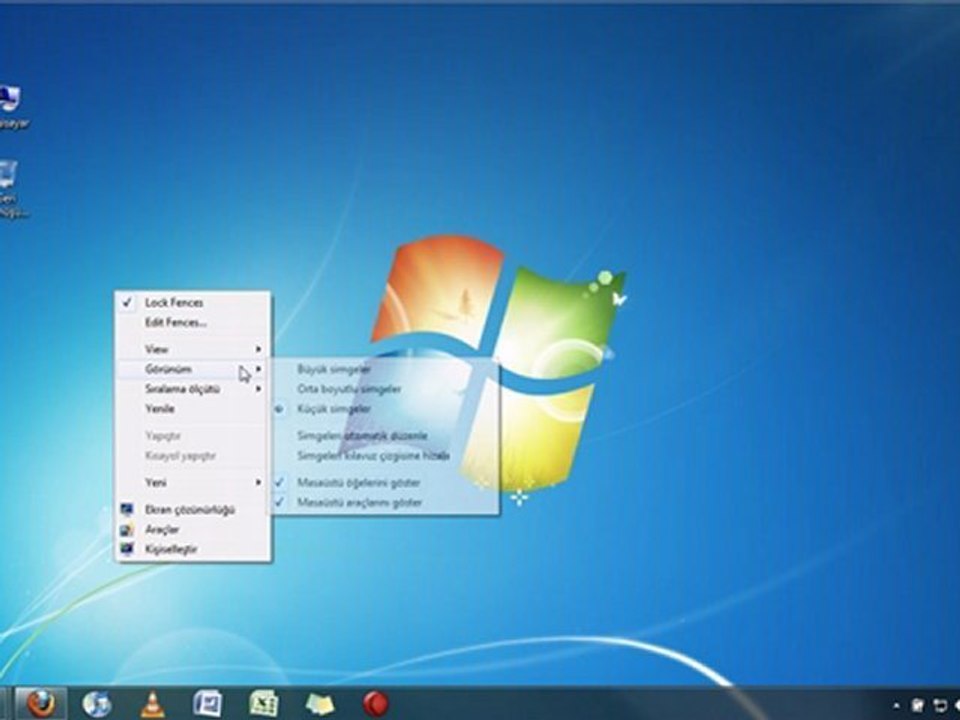The height and width of the screenshot is (720, 960).
Task: Select the Recycle Bin desktop icon
Action: tap(11, 190)
